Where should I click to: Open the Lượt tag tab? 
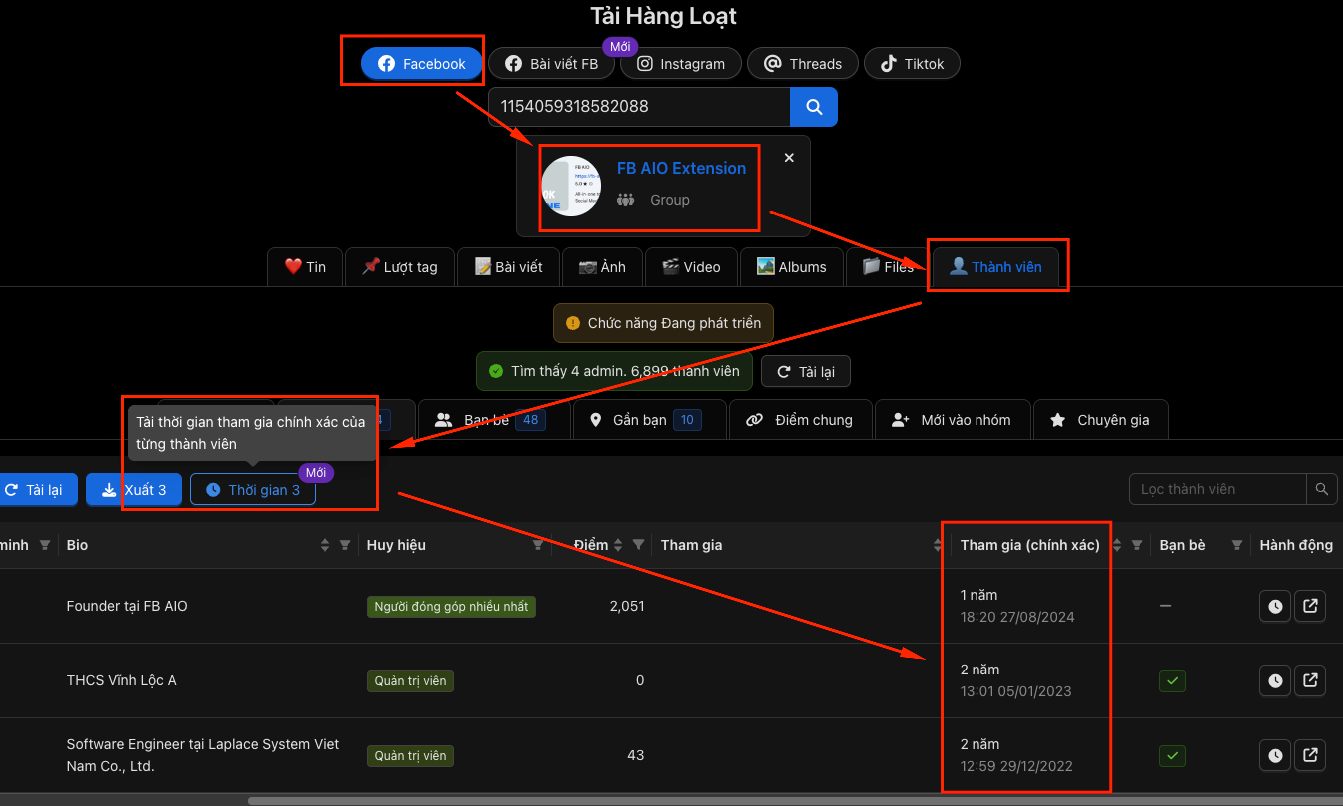point(399,267)
